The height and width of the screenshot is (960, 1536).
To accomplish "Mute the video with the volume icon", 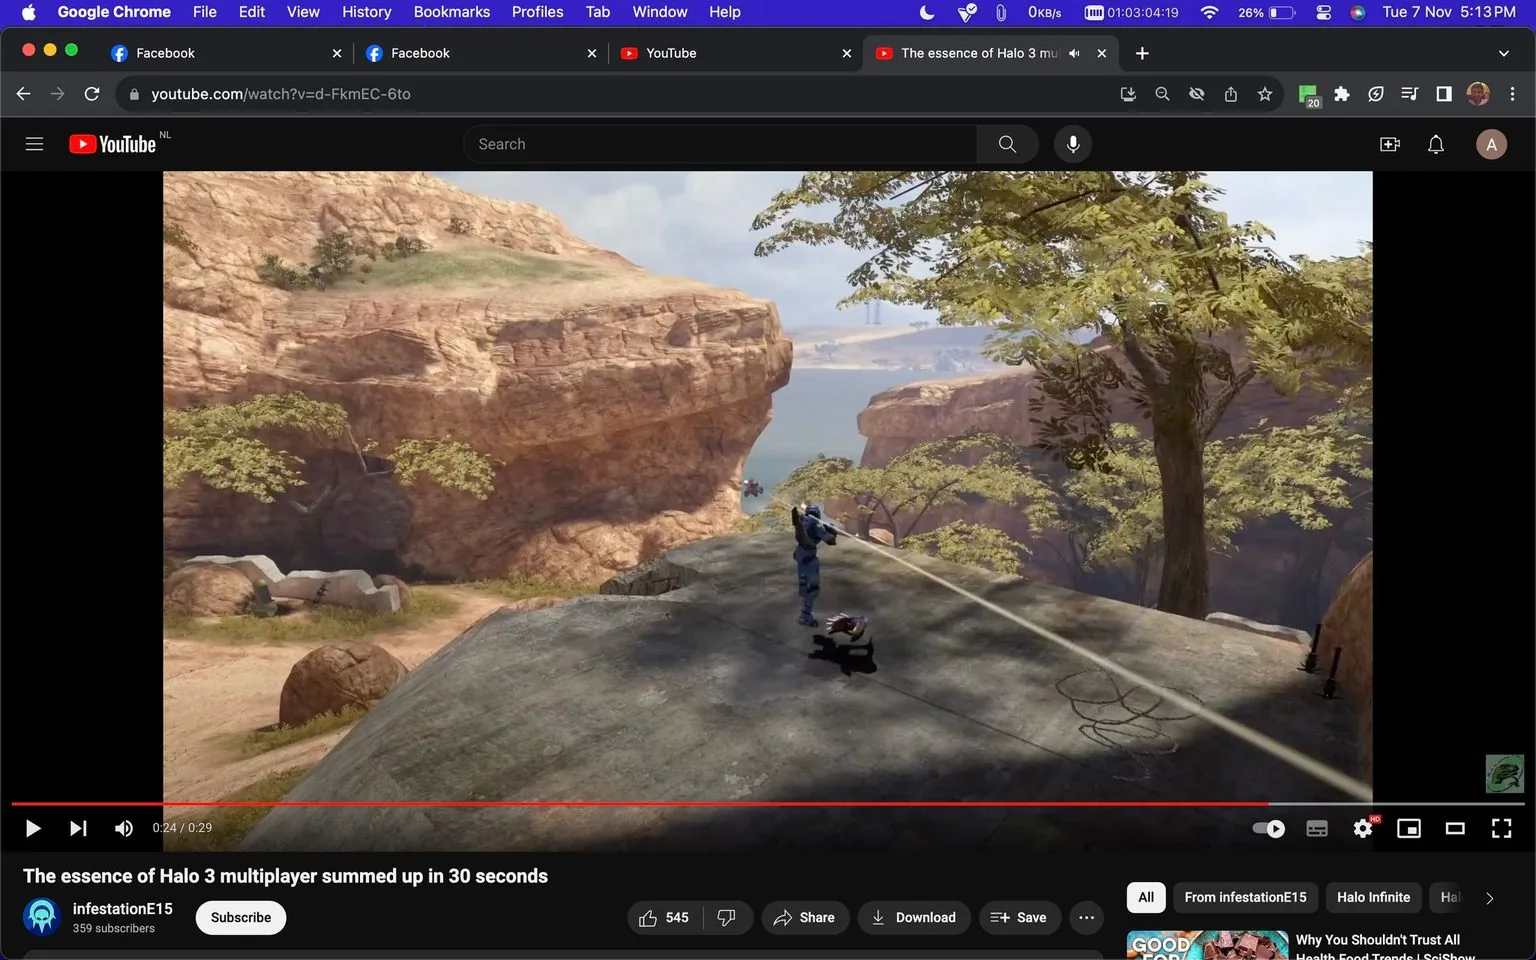I will point(123,828).
